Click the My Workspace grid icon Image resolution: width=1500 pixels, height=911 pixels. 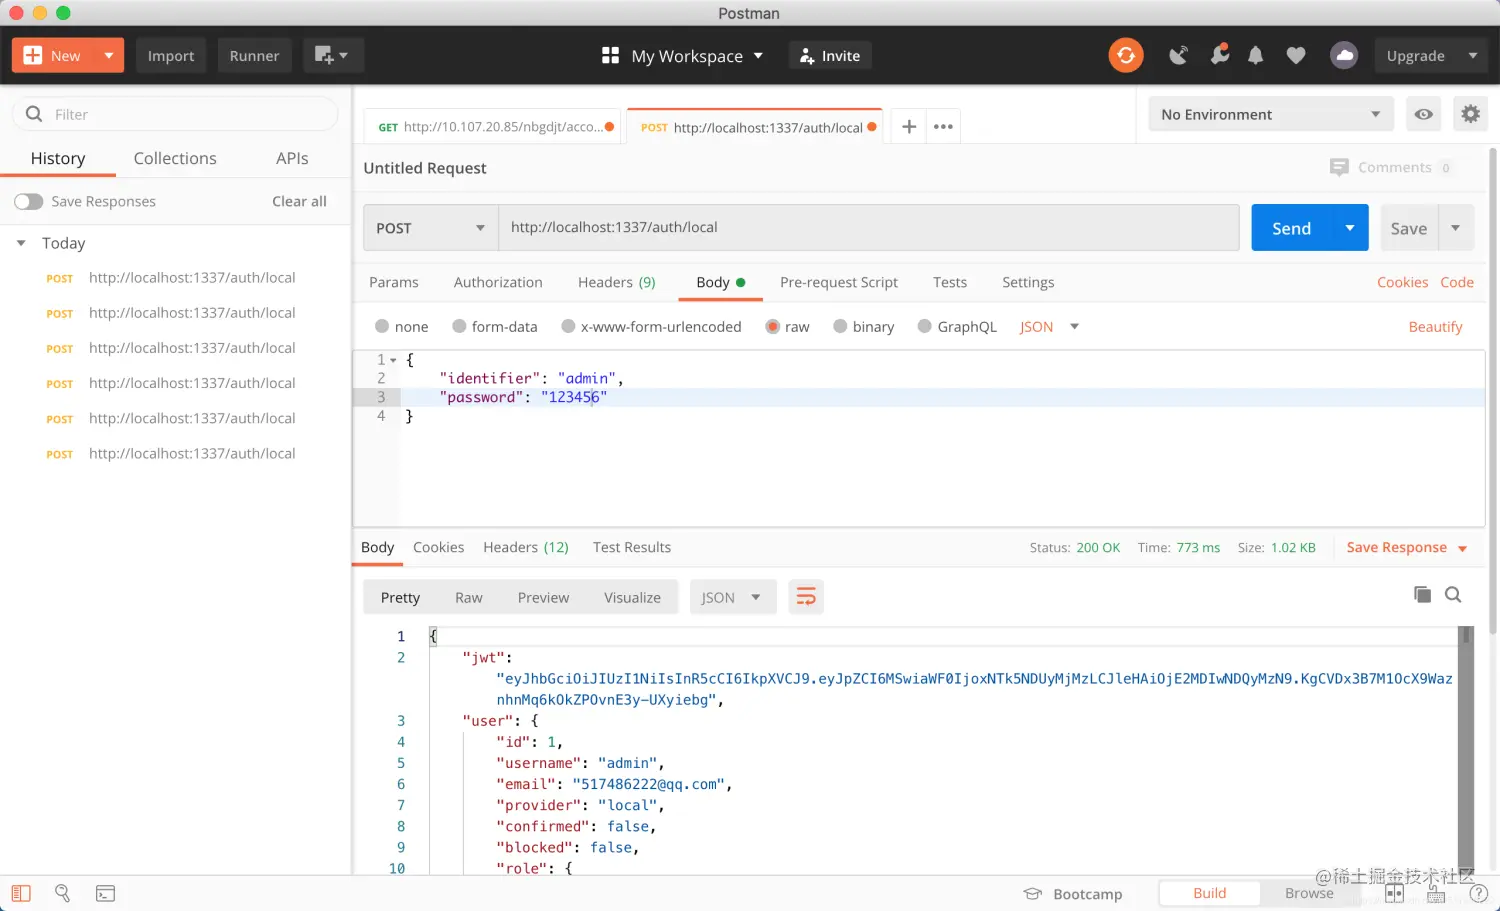click(x=610, y=55)
